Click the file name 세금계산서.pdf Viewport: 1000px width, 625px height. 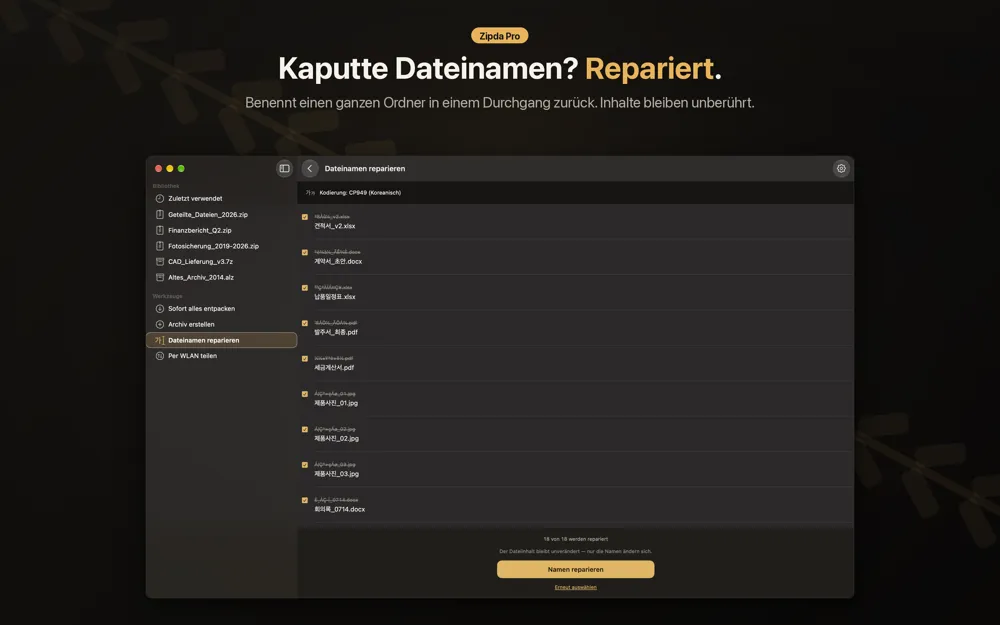334,368
